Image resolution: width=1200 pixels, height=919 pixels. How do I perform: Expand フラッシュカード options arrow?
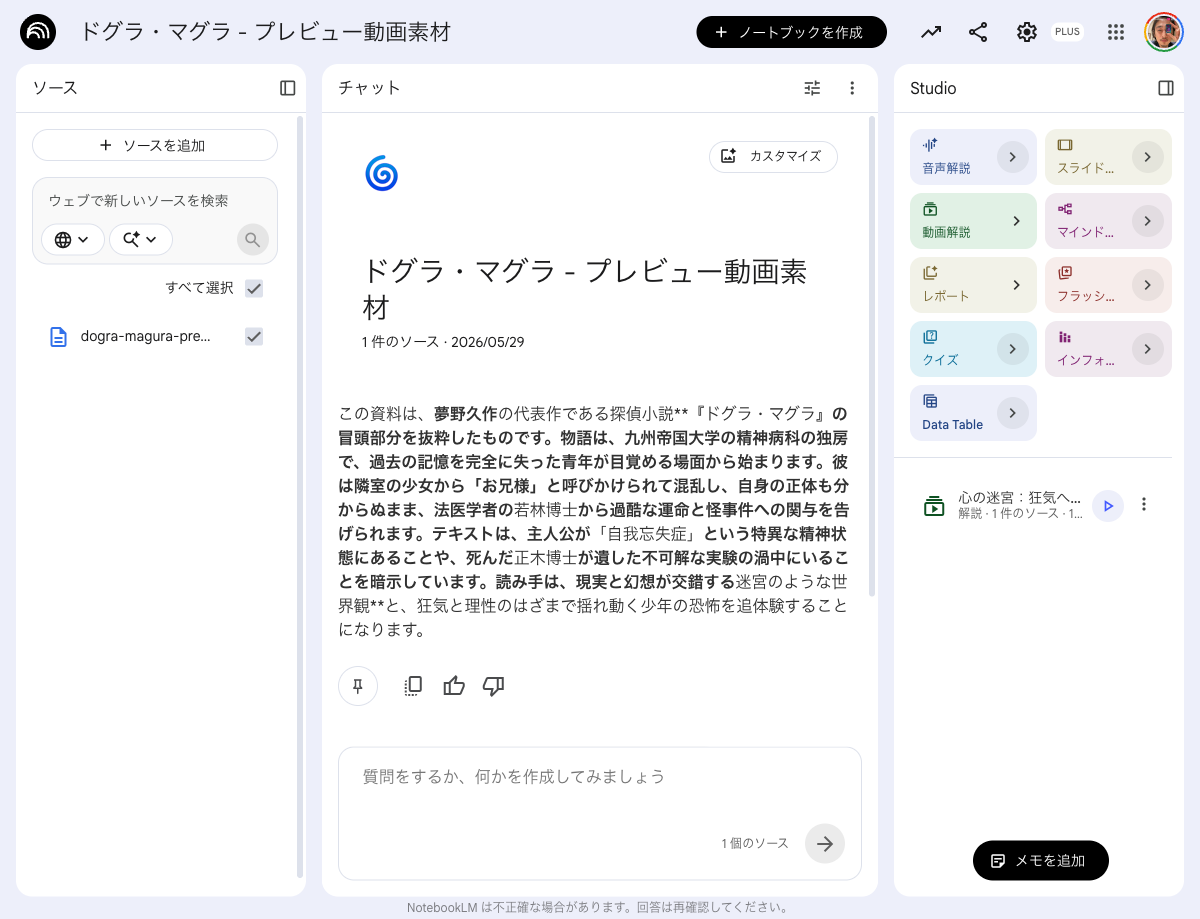pos(1148,285)
